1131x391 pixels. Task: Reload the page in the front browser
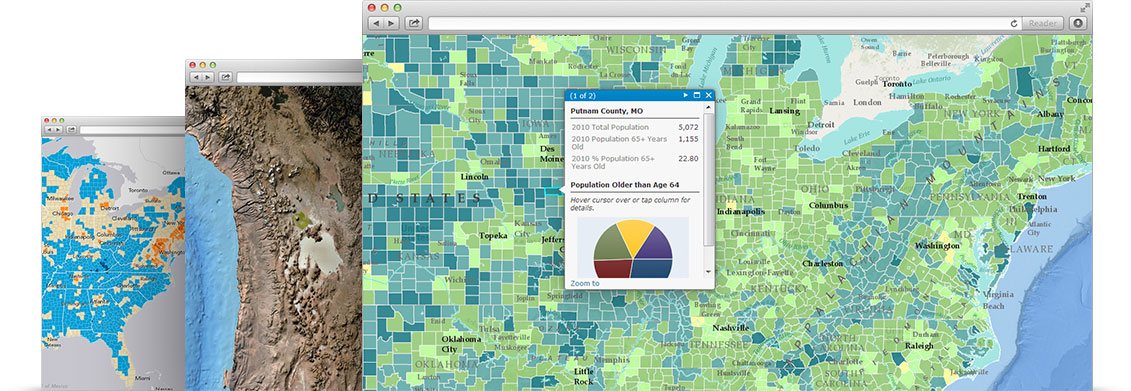[1014, 24]
